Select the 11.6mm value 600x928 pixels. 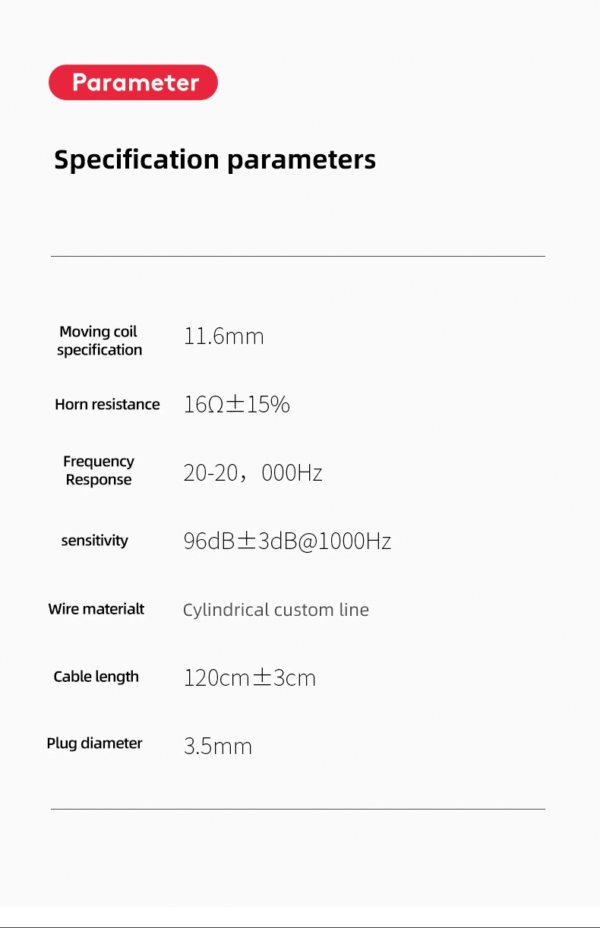click(x=224, y=336)
